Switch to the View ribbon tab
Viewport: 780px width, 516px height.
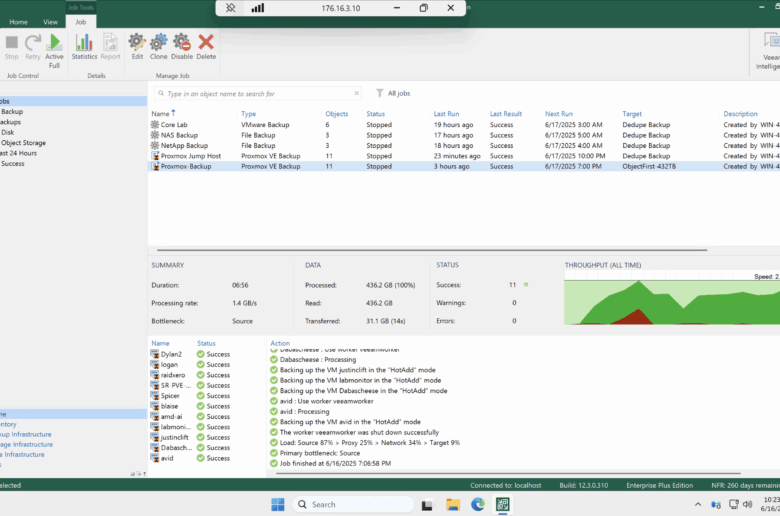tap(50, 22)
